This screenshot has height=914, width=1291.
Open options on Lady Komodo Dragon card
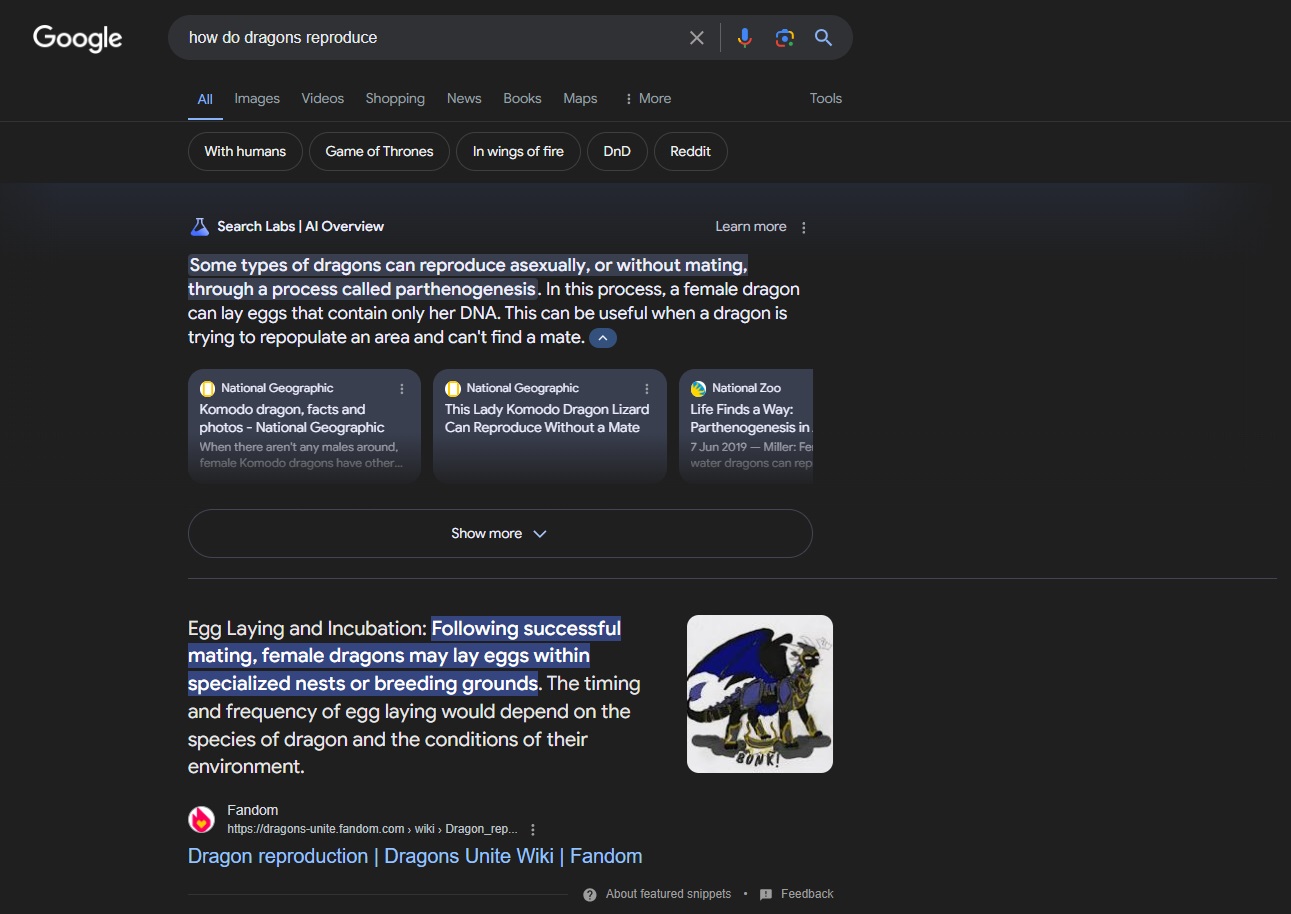tap(647, 388)
